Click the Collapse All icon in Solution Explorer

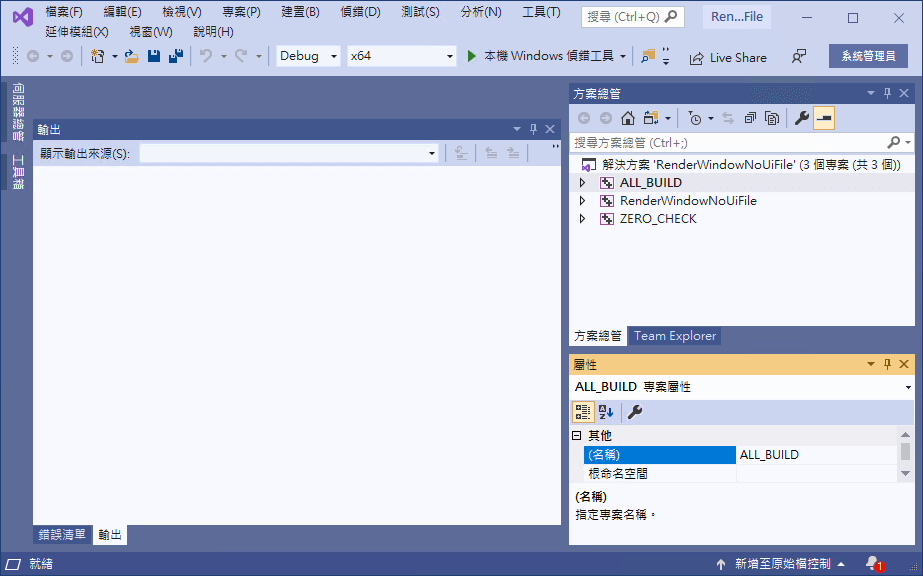(x=750, y=118)
